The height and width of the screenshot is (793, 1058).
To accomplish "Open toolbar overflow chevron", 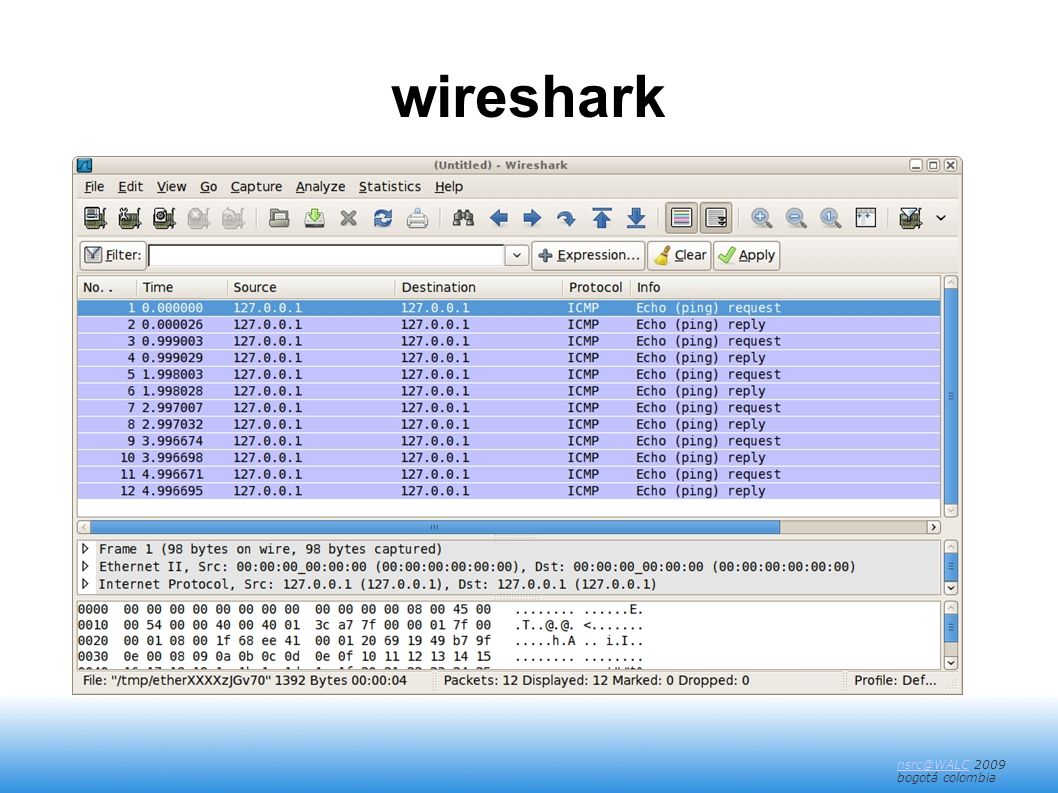I will click(x=941, y=218).
